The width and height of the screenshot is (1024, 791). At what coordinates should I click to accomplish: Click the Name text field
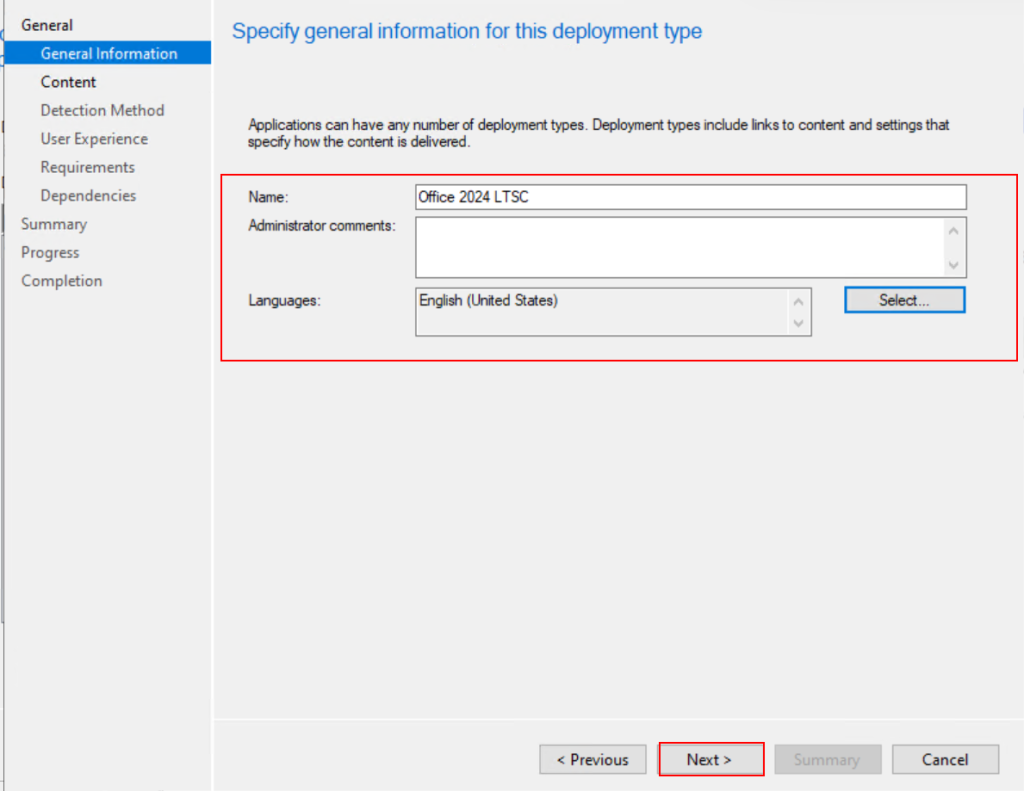tap(690, 197)
